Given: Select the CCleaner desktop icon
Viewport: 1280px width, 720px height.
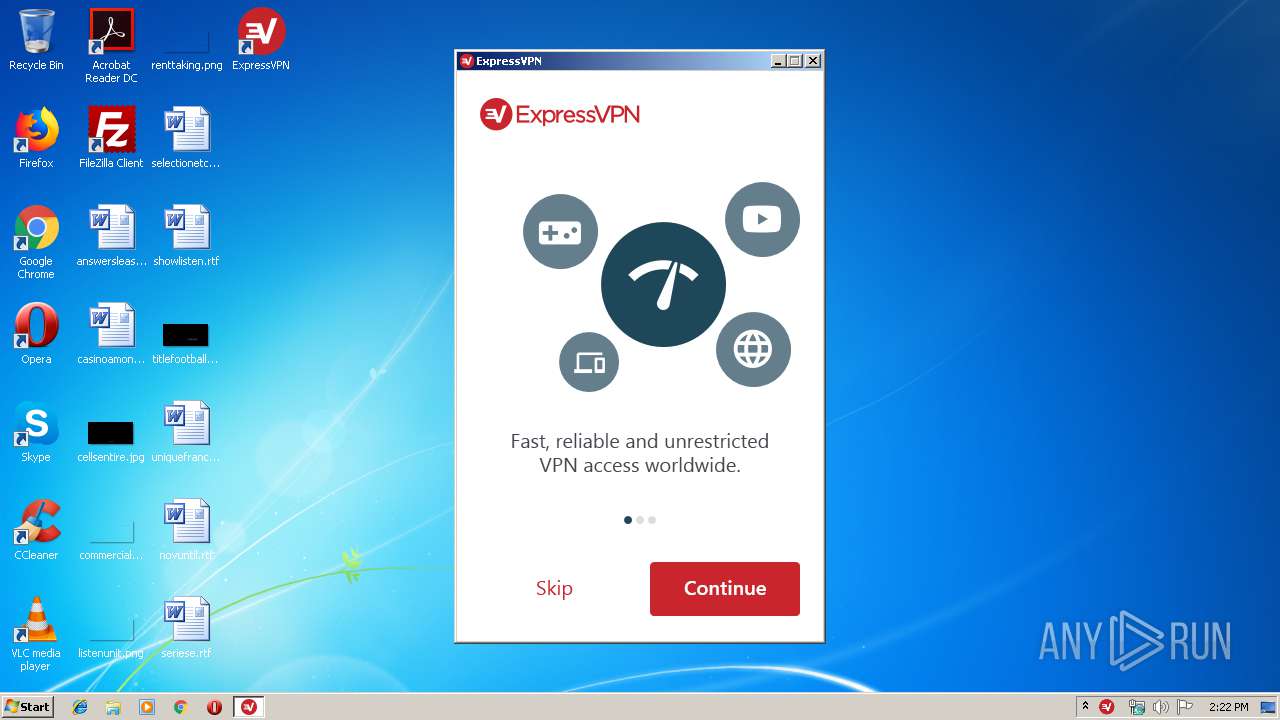Looking at the screenshot, I should [36, 530].
